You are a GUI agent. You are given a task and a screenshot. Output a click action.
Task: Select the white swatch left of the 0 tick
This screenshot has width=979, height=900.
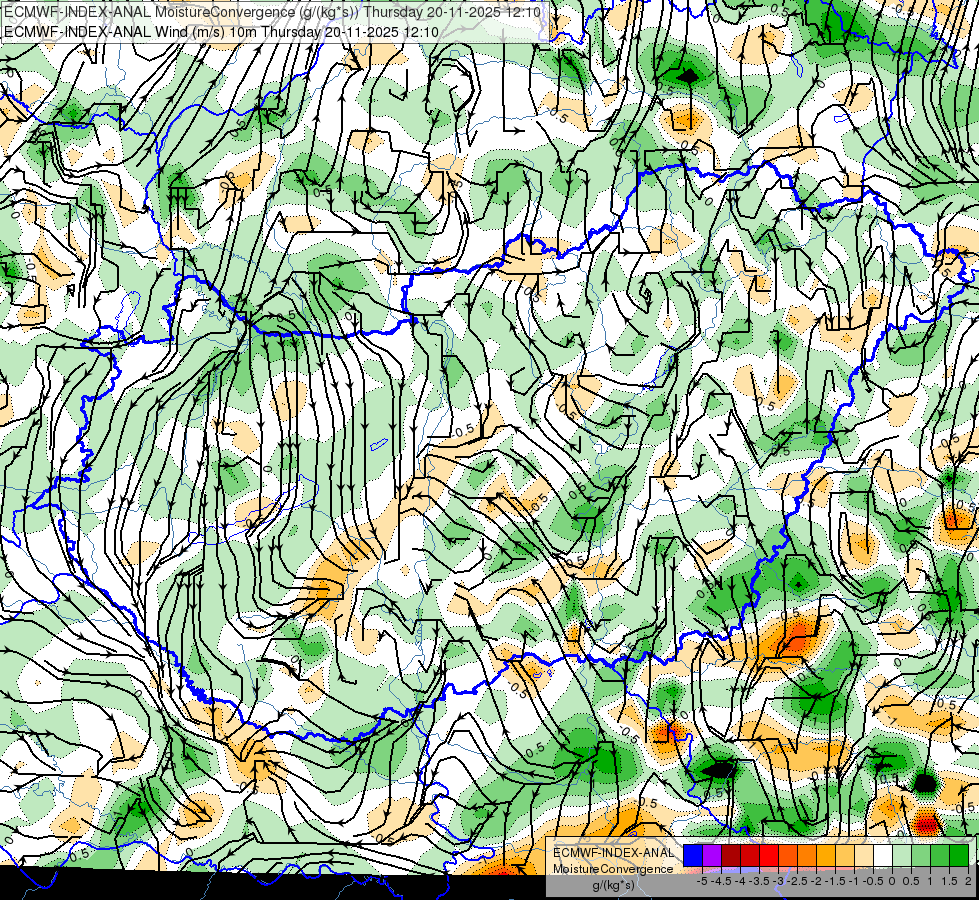pos(883,856)
